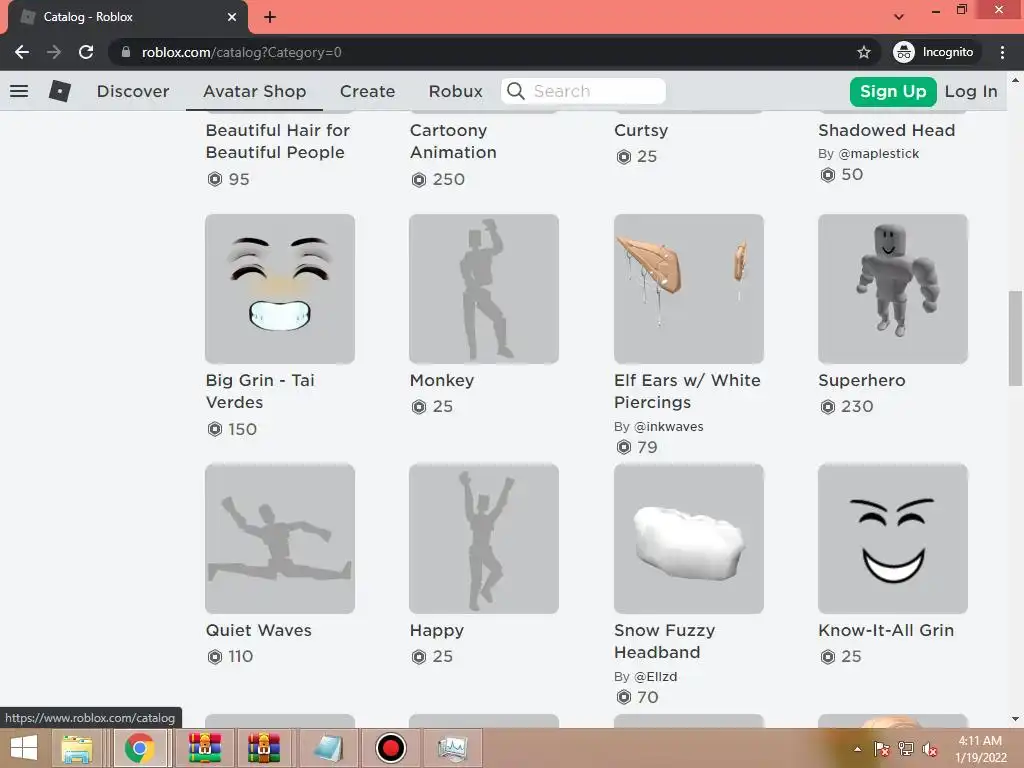Click the Action Center flag tray icon

click(x=882, y=749)
